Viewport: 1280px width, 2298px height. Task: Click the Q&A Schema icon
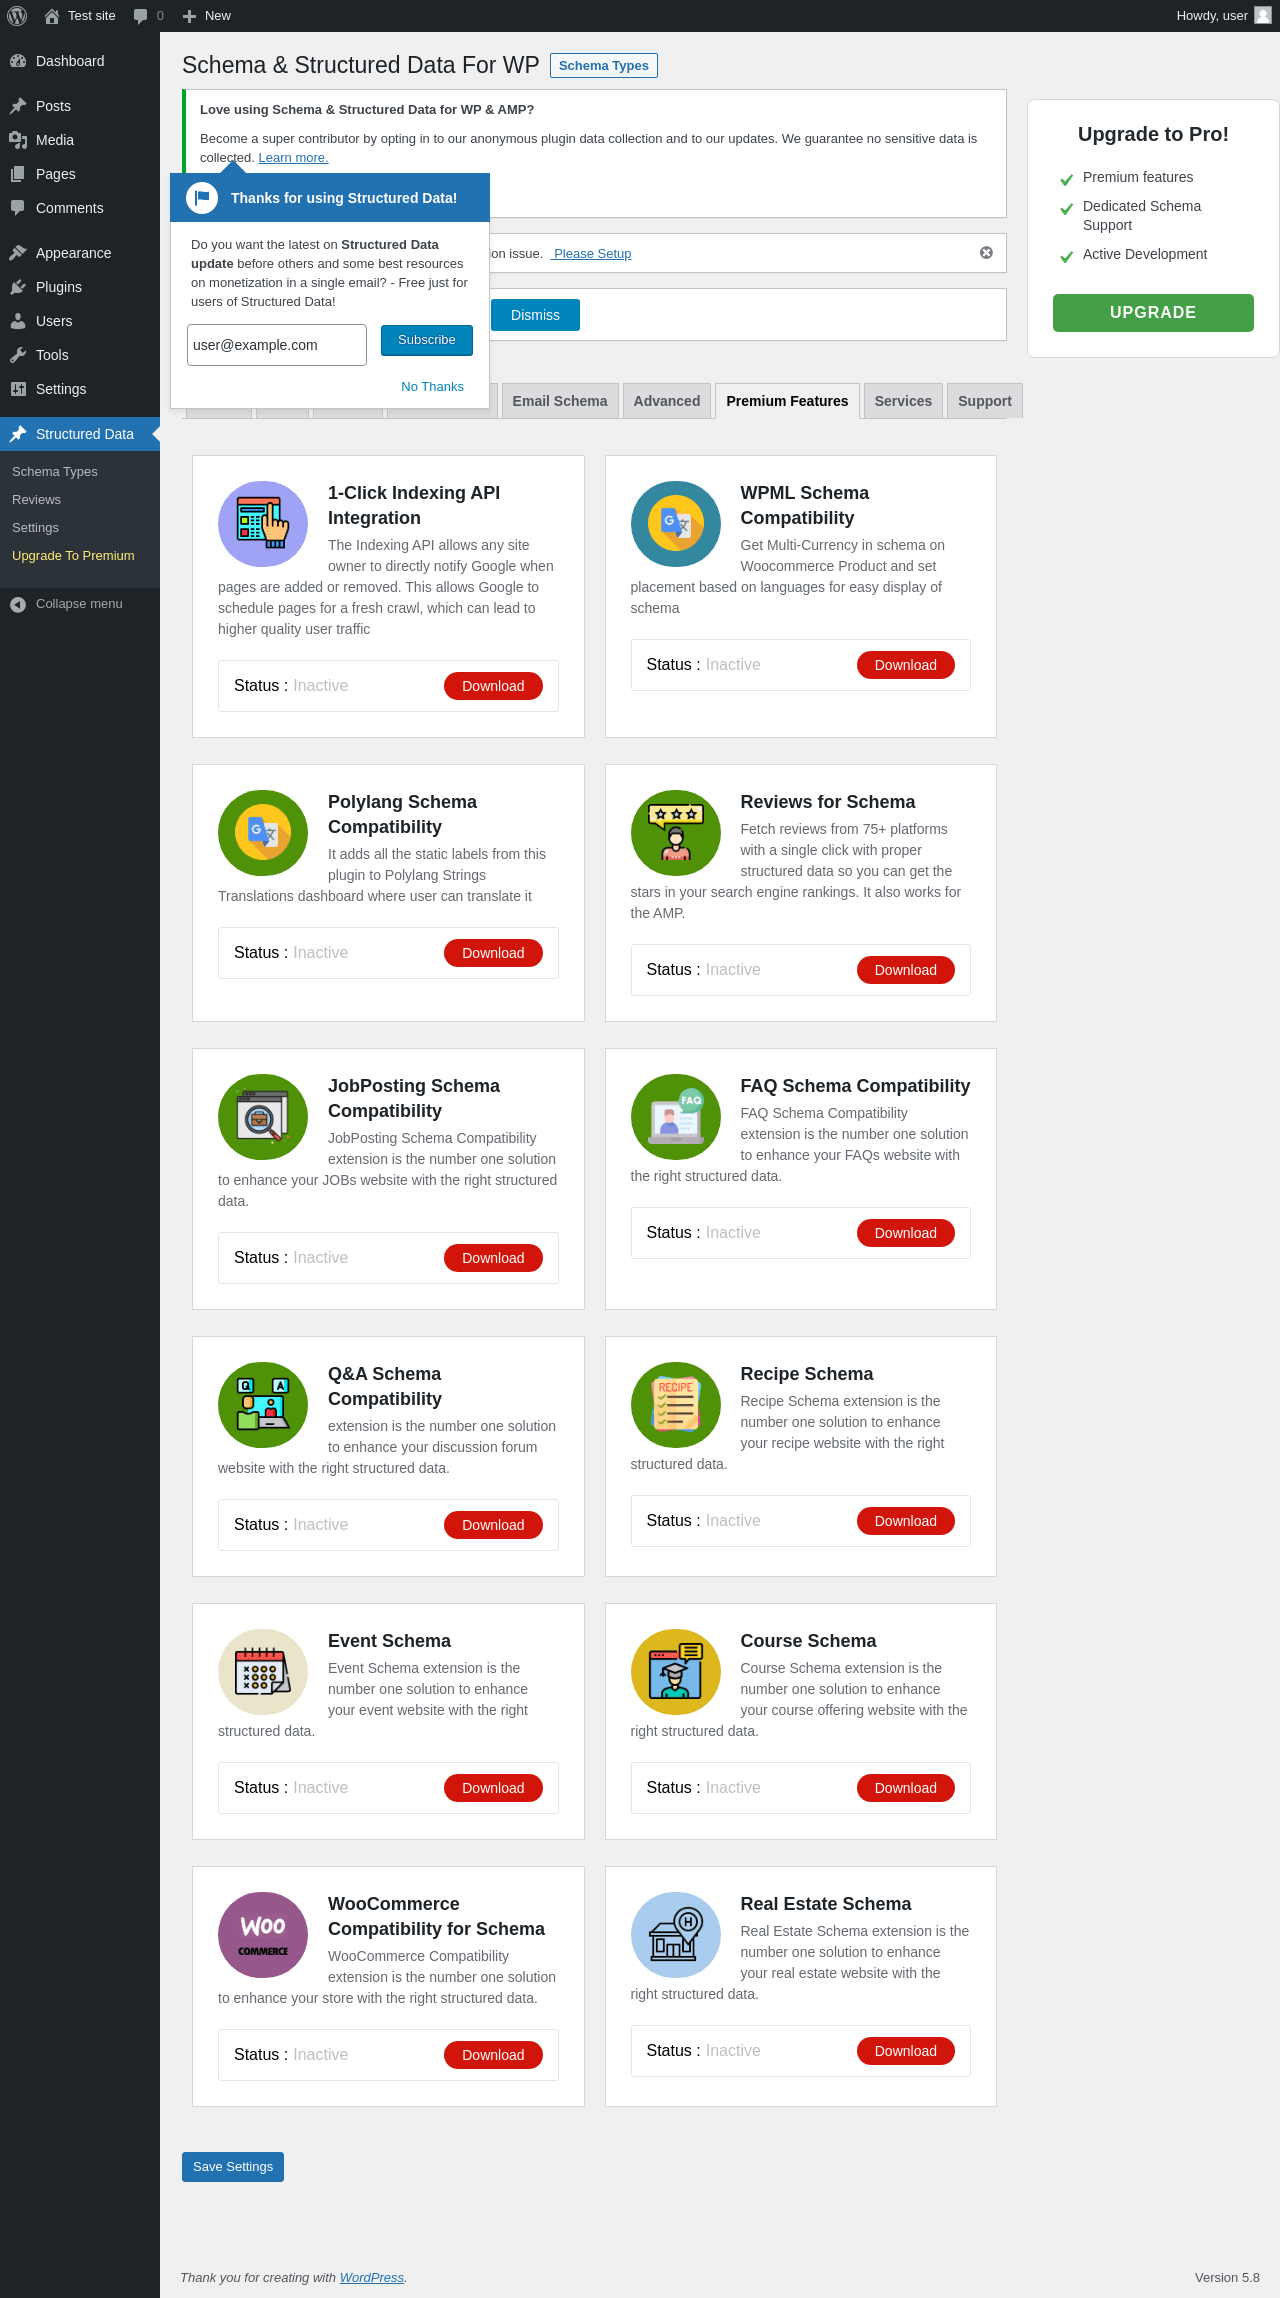click(263, 1405)
